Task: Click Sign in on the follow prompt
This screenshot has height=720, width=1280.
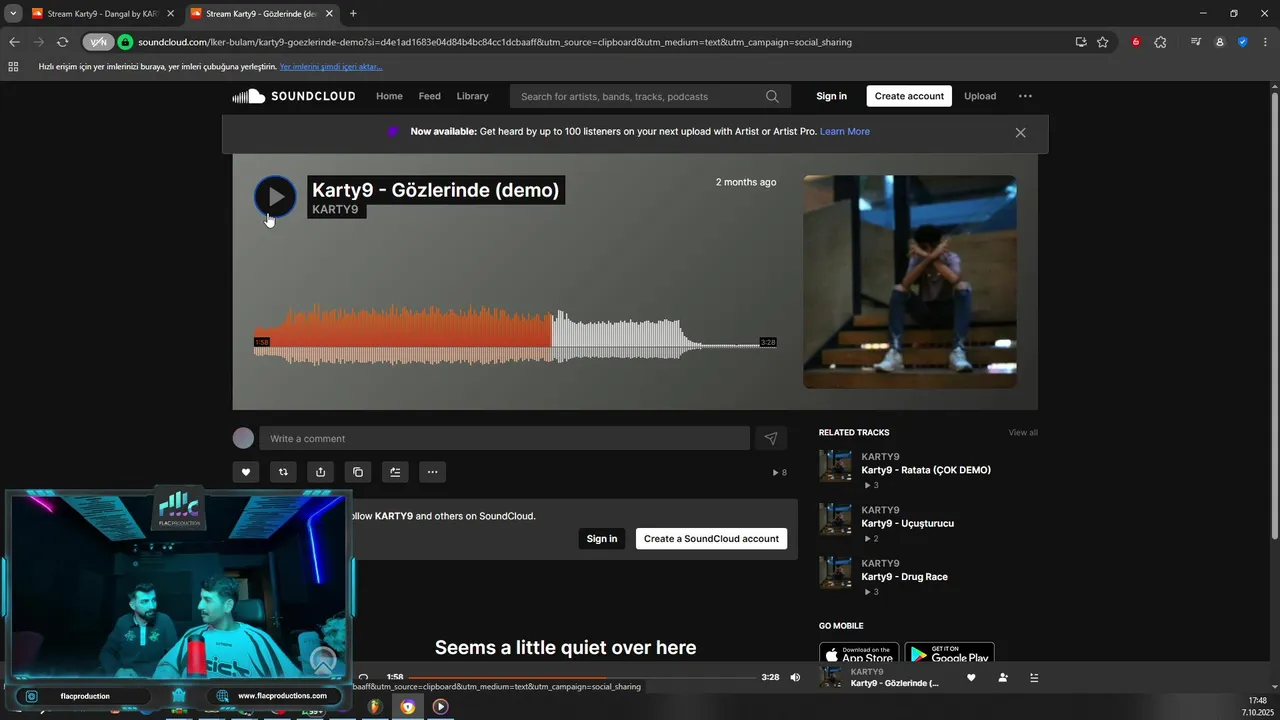Action: point(602,538)
